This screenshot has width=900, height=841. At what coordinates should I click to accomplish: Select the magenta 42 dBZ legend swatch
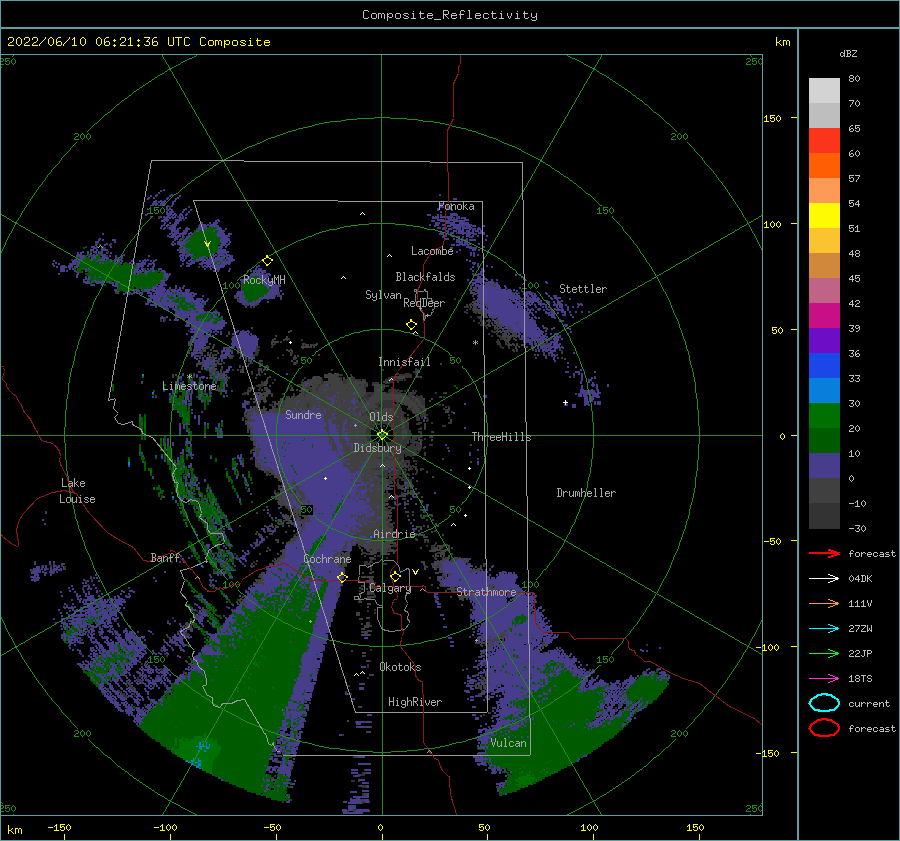(x=824, y=316)
